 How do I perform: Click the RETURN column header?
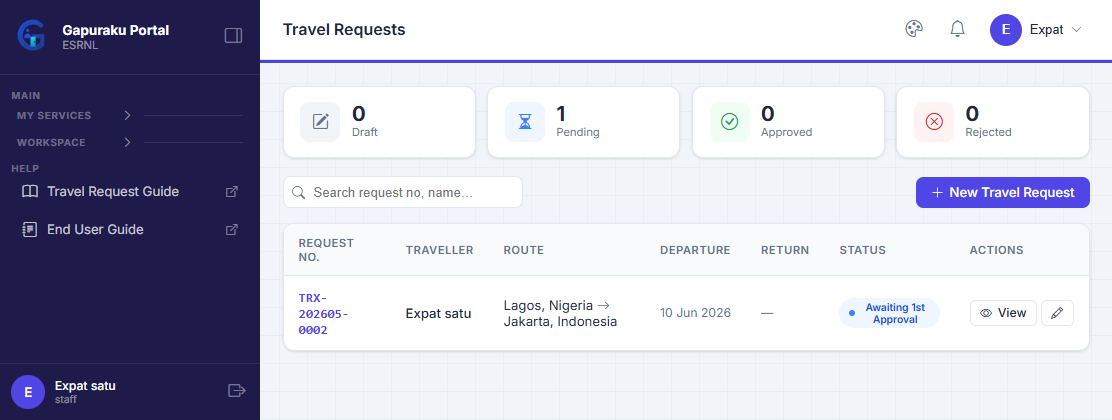785,250
